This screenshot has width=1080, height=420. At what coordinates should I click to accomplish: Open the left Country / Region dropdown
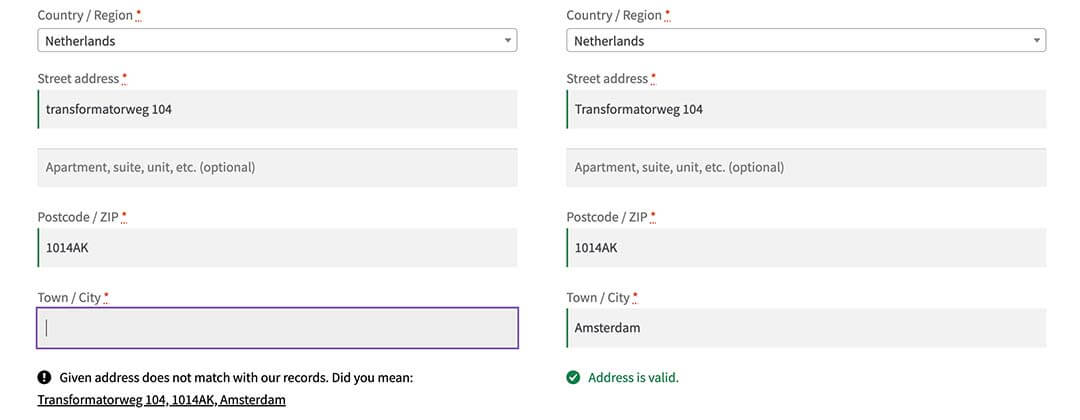277,41
